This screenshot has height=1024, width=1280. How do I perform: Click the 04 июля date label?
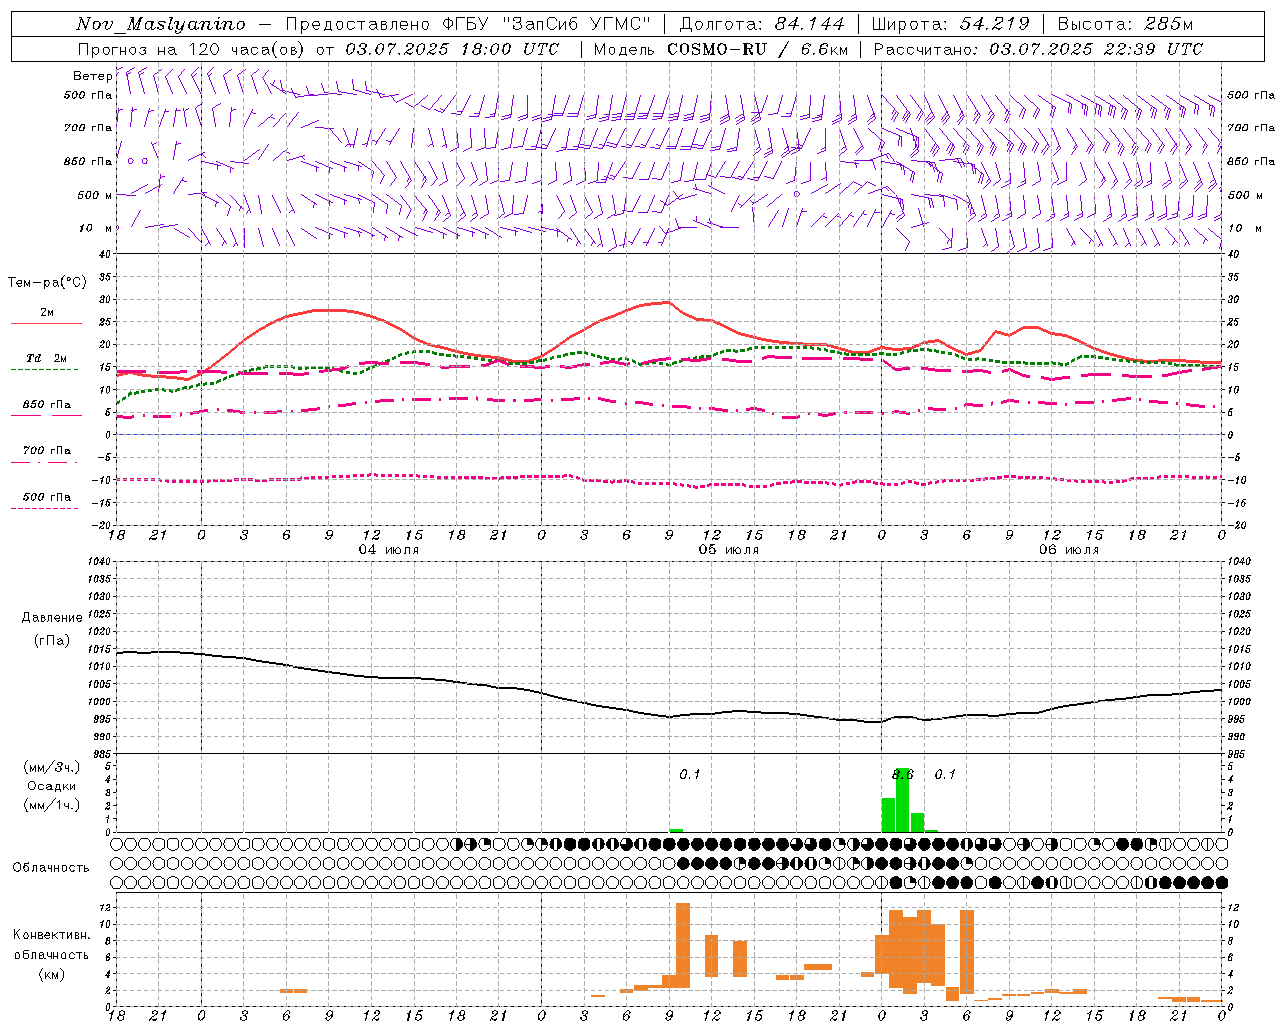click(x=389, y=550)
